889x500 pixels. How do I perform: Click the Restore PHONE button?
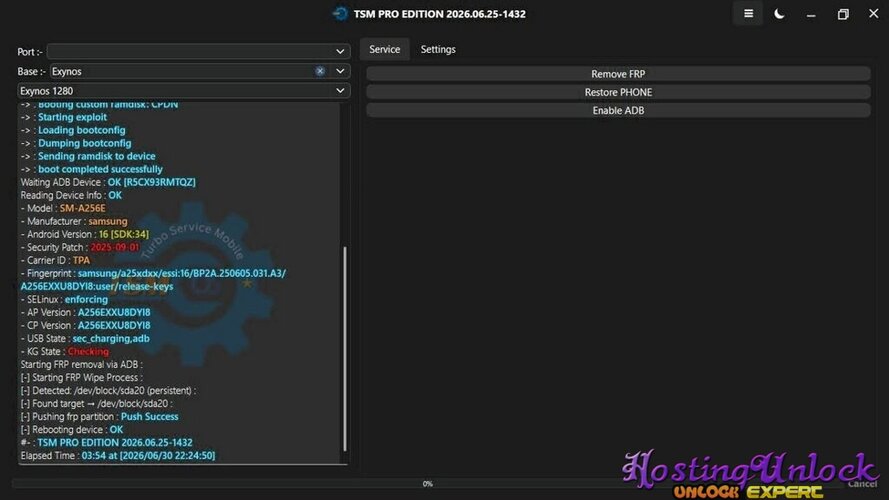(x=618, y=92)
